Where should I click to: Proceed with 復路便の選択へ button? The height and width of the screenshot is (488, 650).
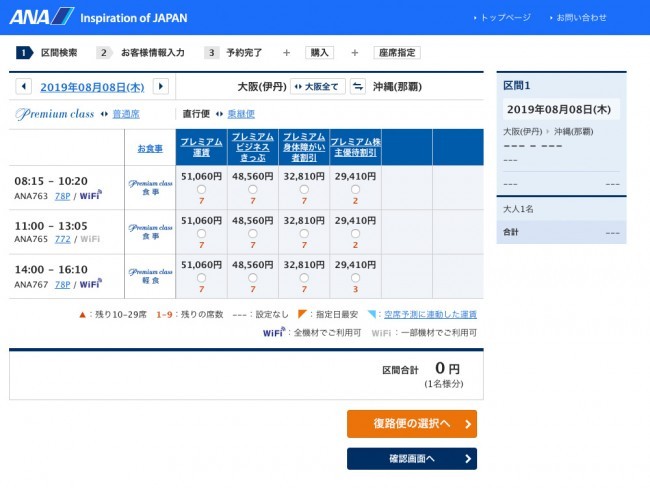coord(412,424)
